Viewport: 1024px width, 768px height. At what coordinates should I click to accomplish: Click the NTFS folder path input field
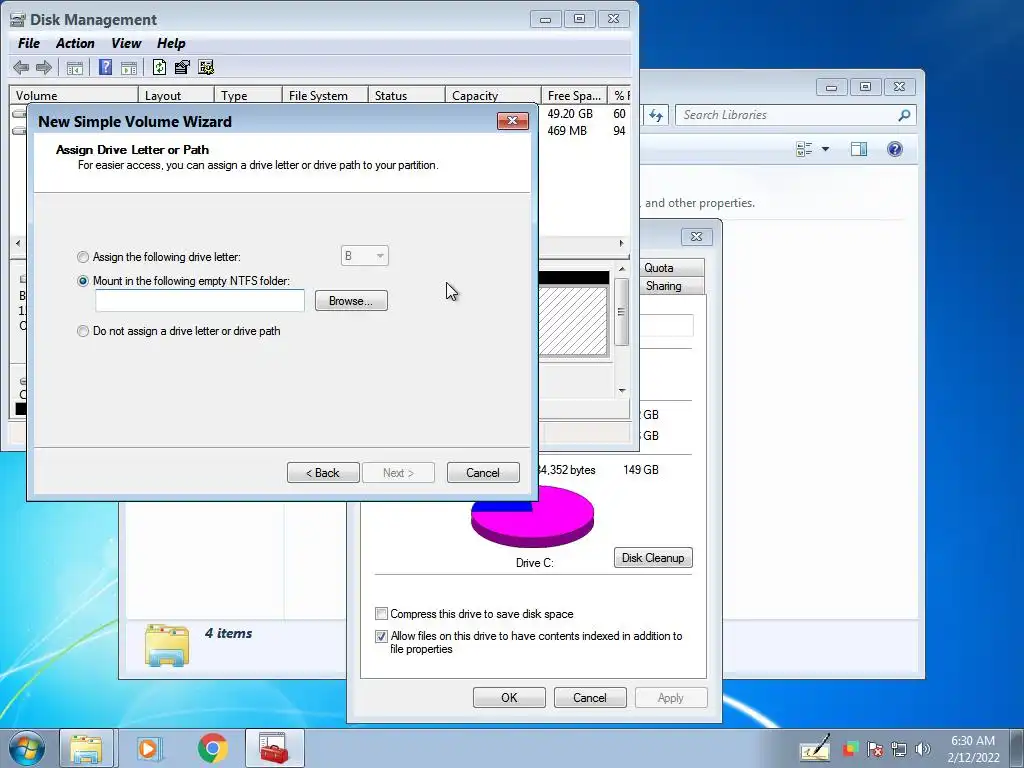(x=200, y=301)
